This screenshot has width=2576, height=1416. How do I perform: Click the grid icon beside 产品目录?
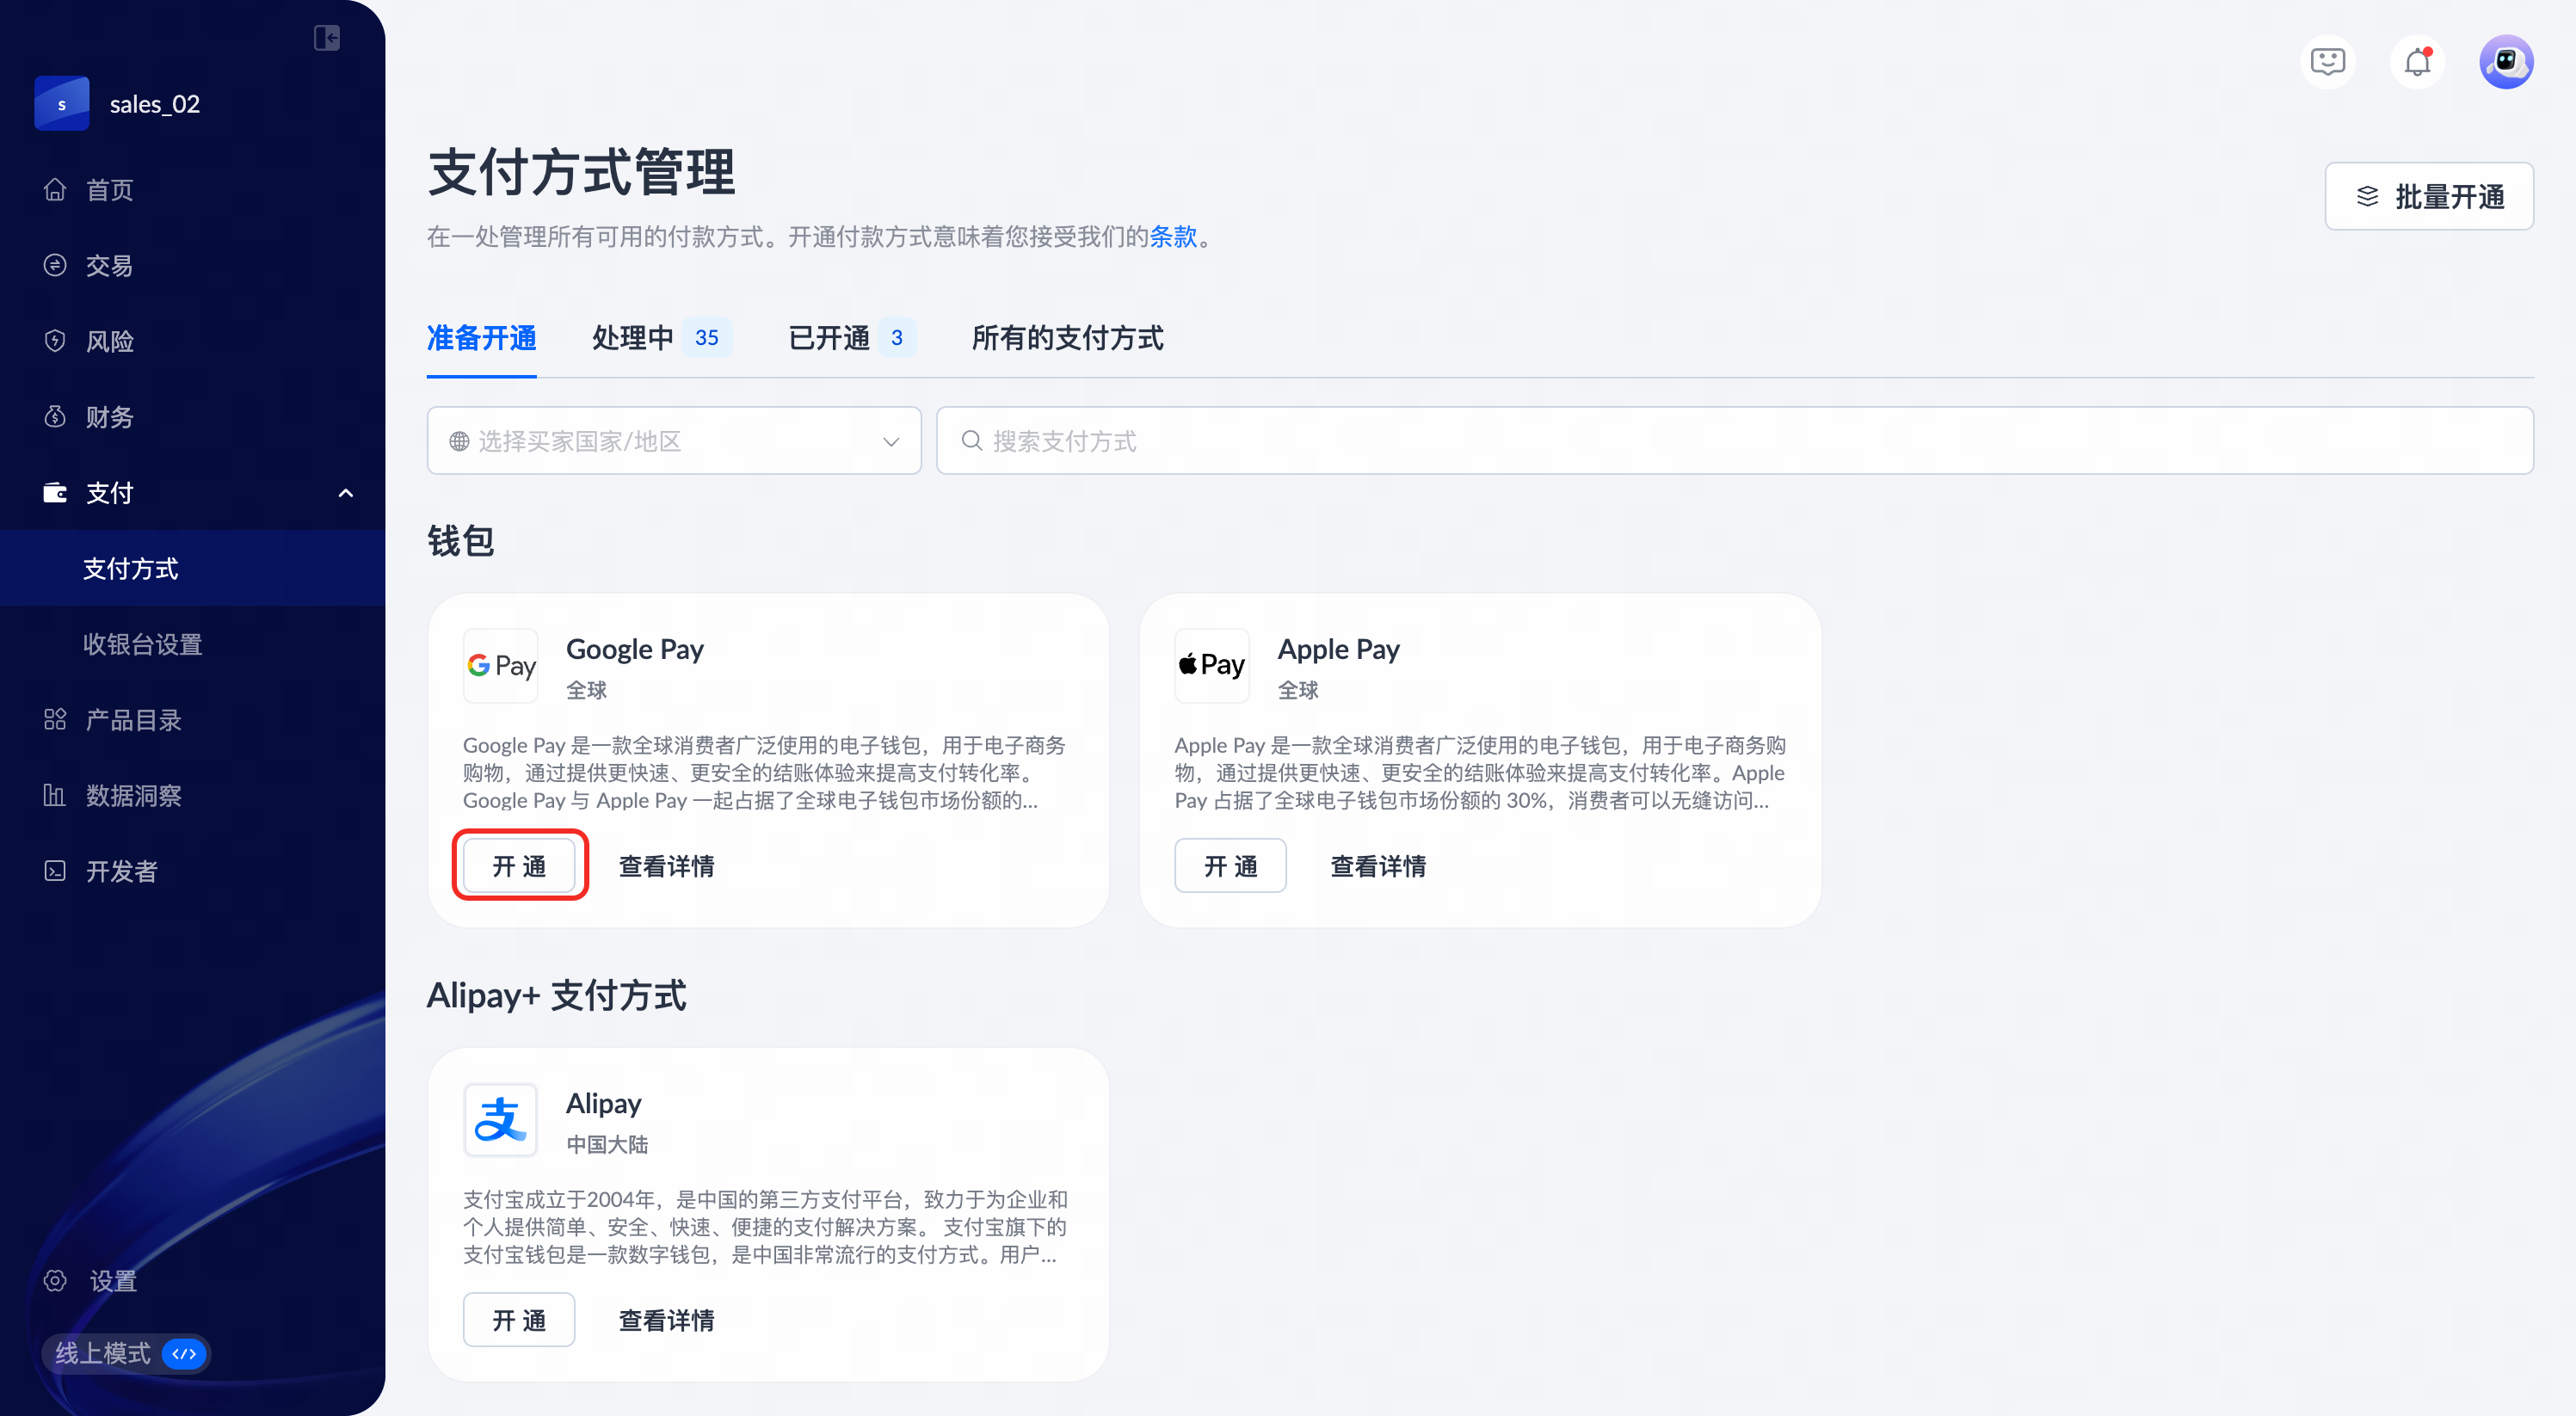[55, 720]
